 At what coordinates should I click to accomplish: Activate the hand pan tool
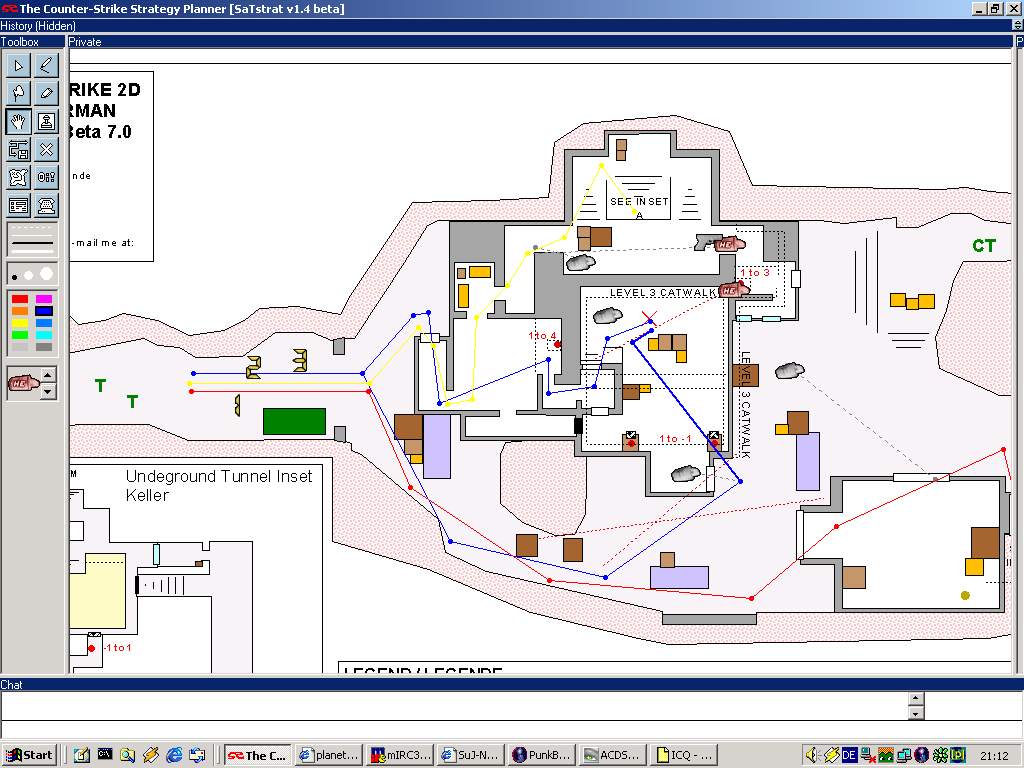[18, 121]
